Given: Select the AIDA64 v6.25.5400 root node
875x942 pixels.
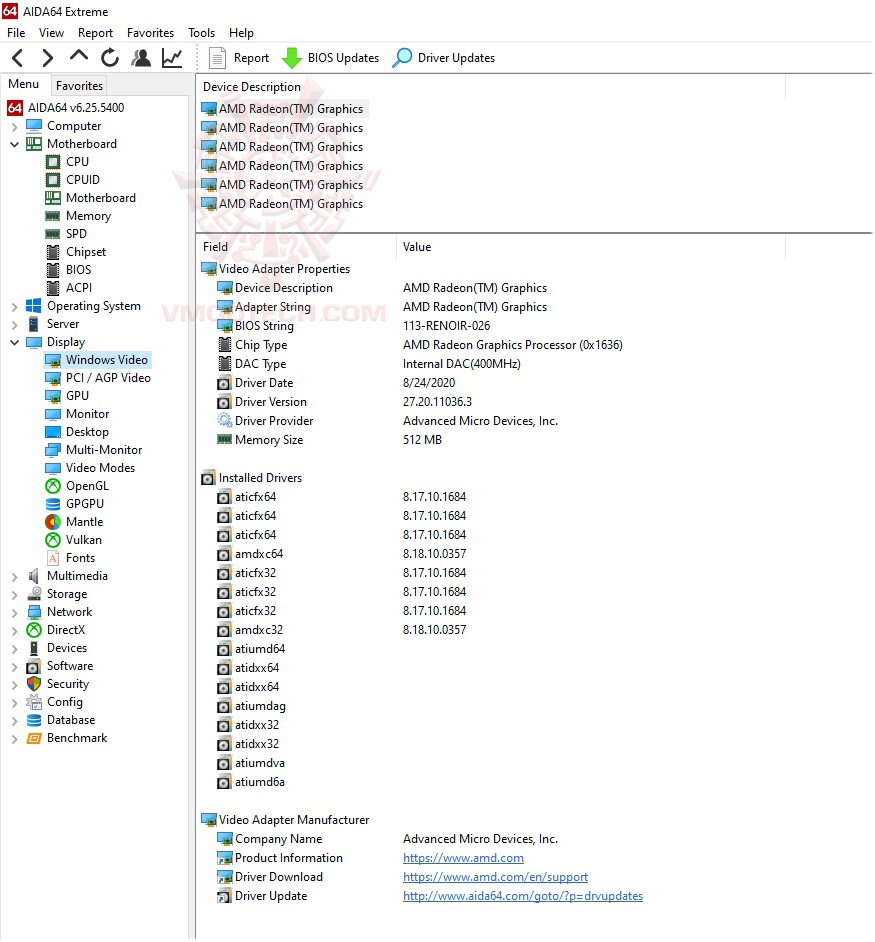Looking at the screenshot, I should 76,108.
